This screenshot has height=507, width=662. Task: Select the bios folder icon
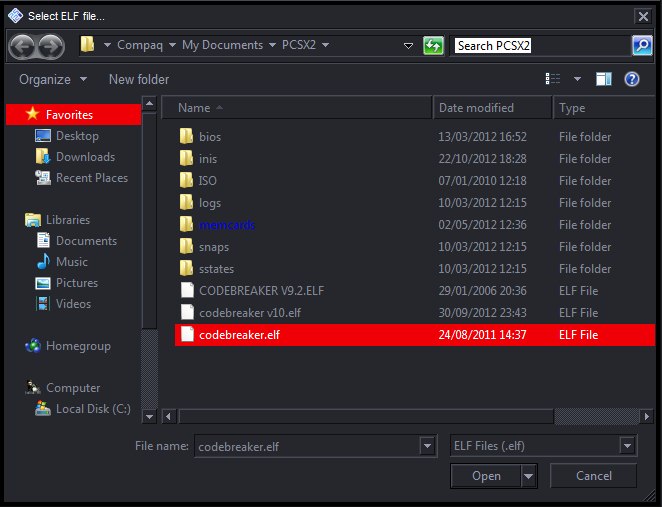(x=186, y=136)
